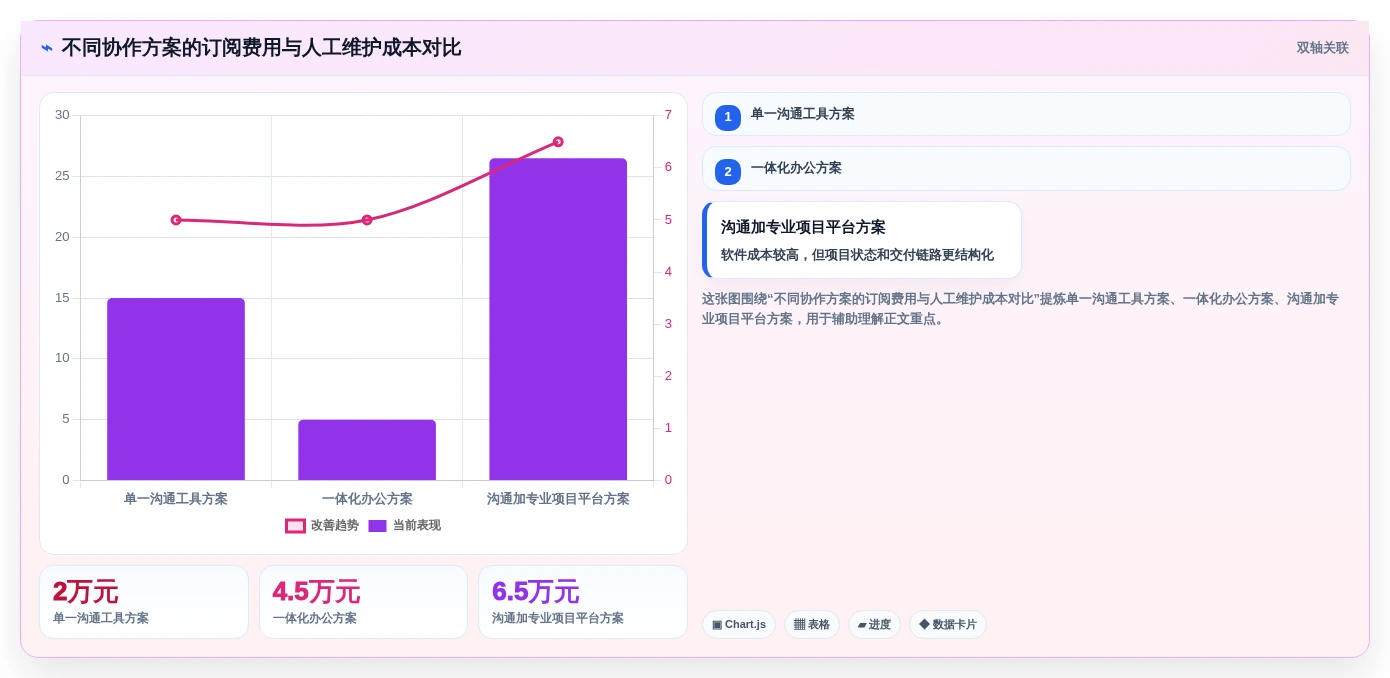This screenshot has height=678, width=1390.
Task: Click the trend line point above 一体化办公方案
Action: pos(367,220)
